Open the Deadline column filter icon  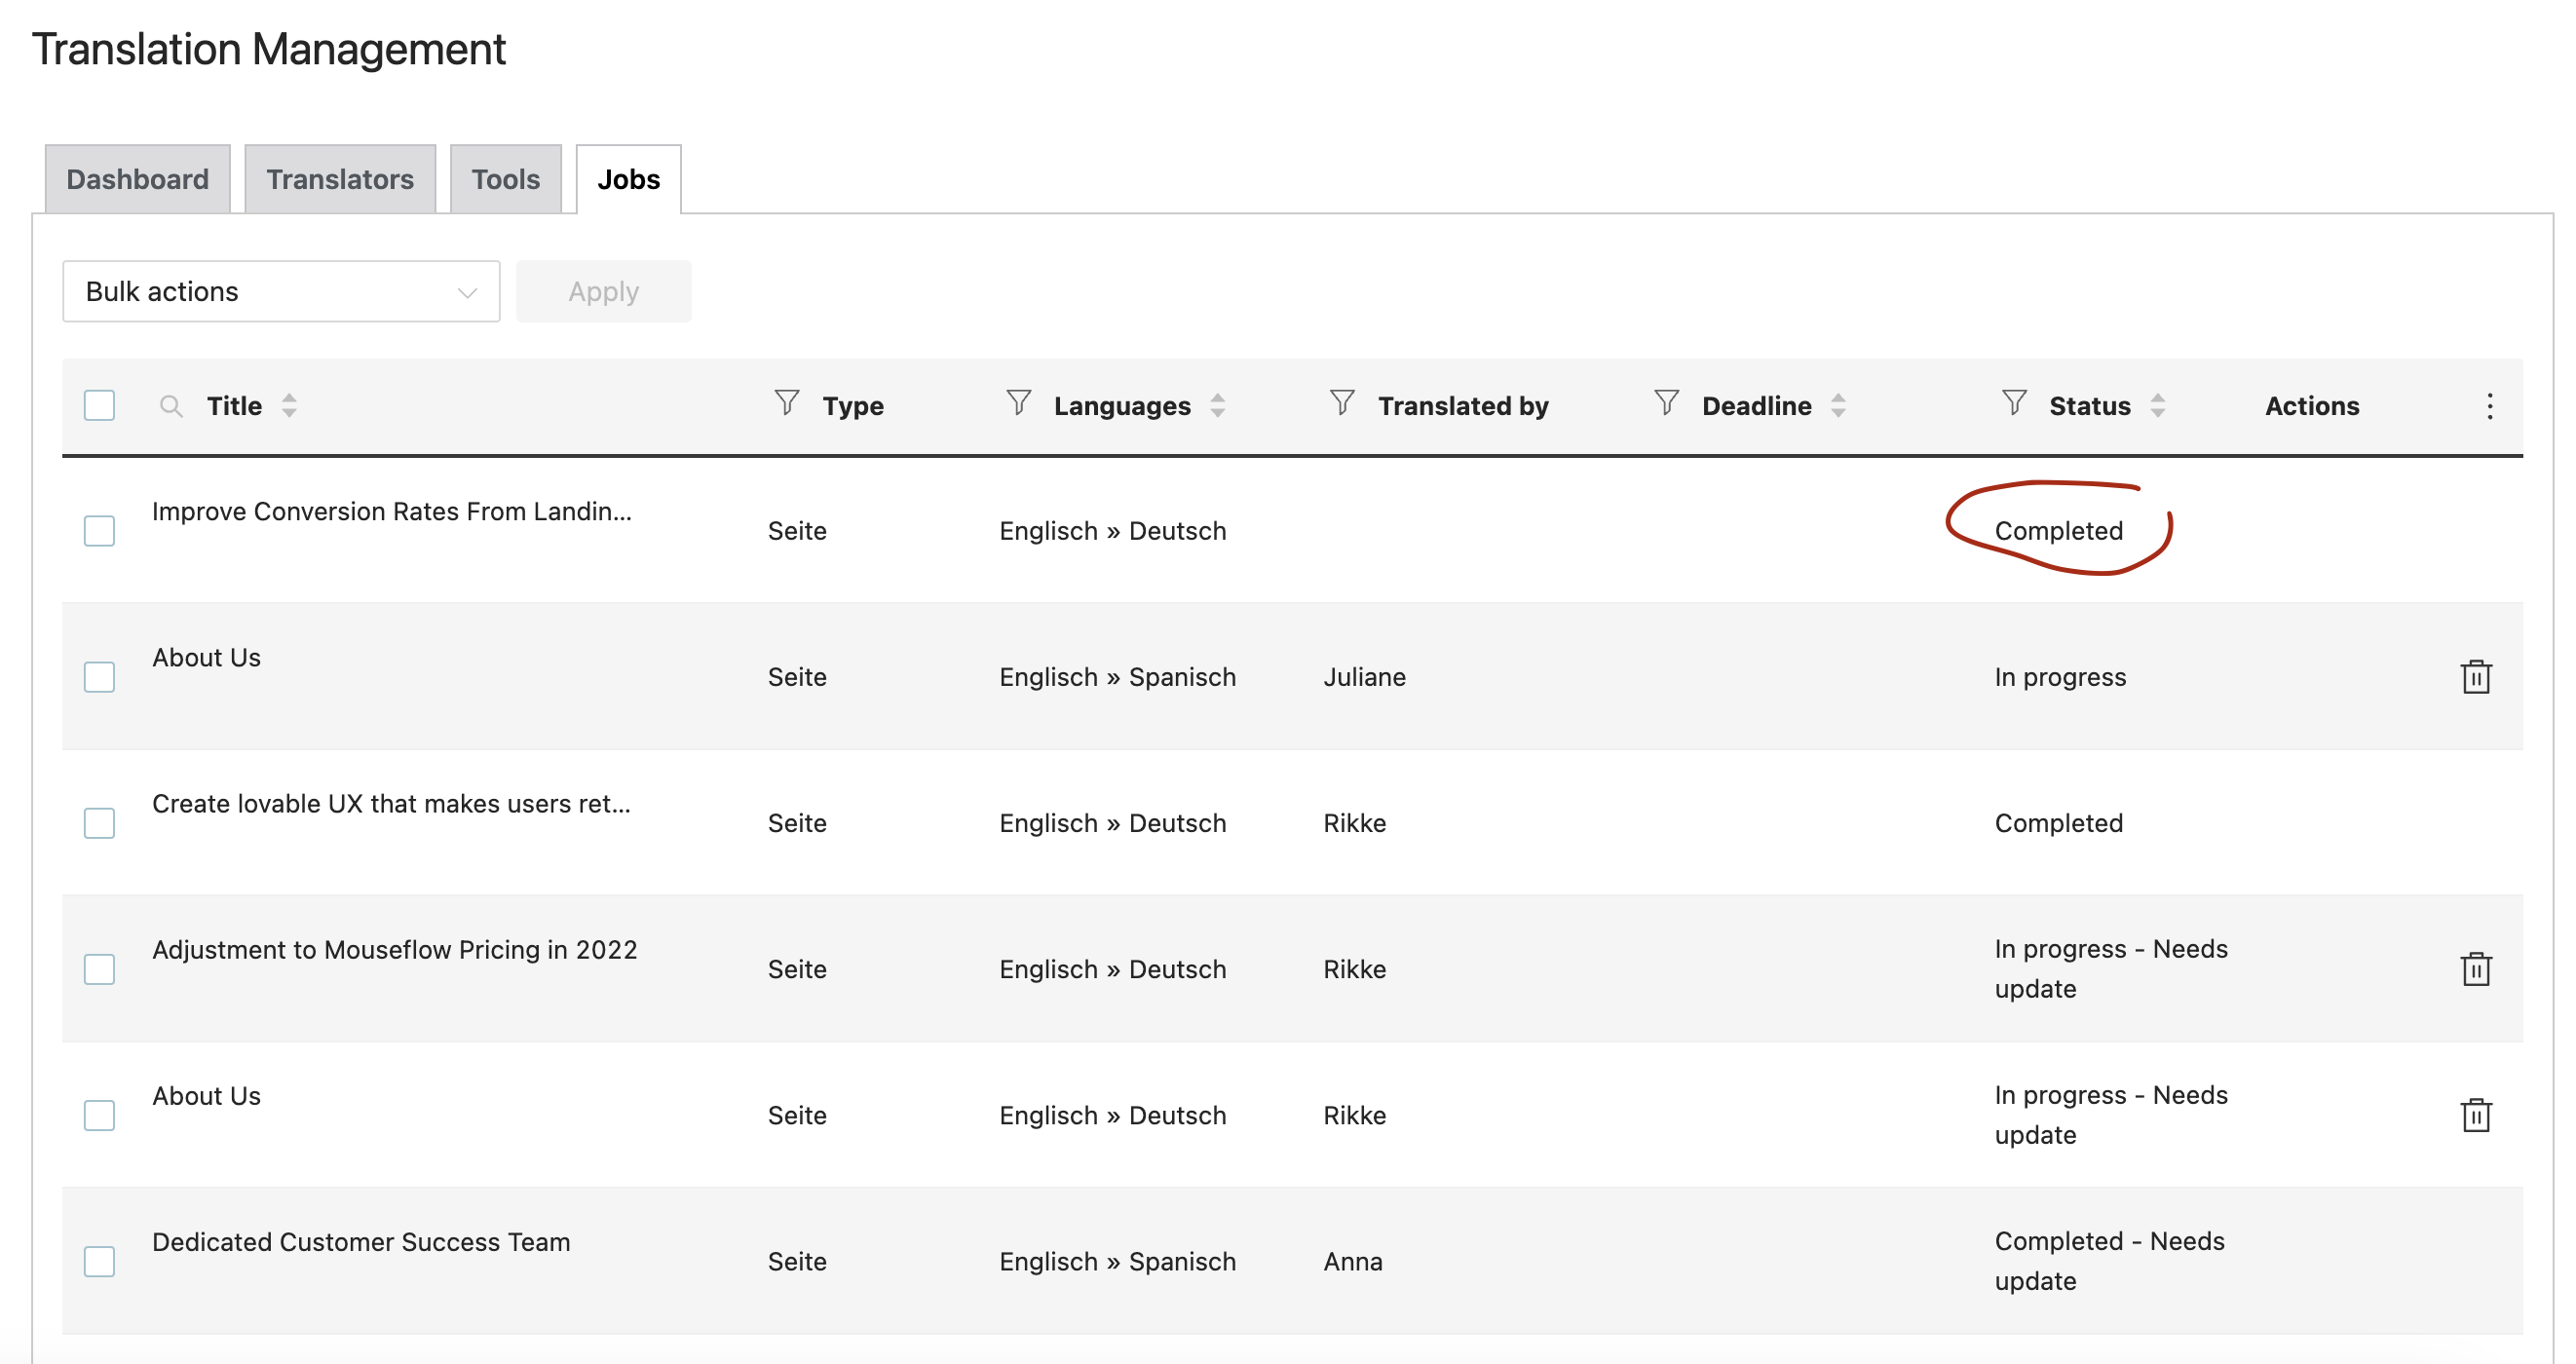1666,402
